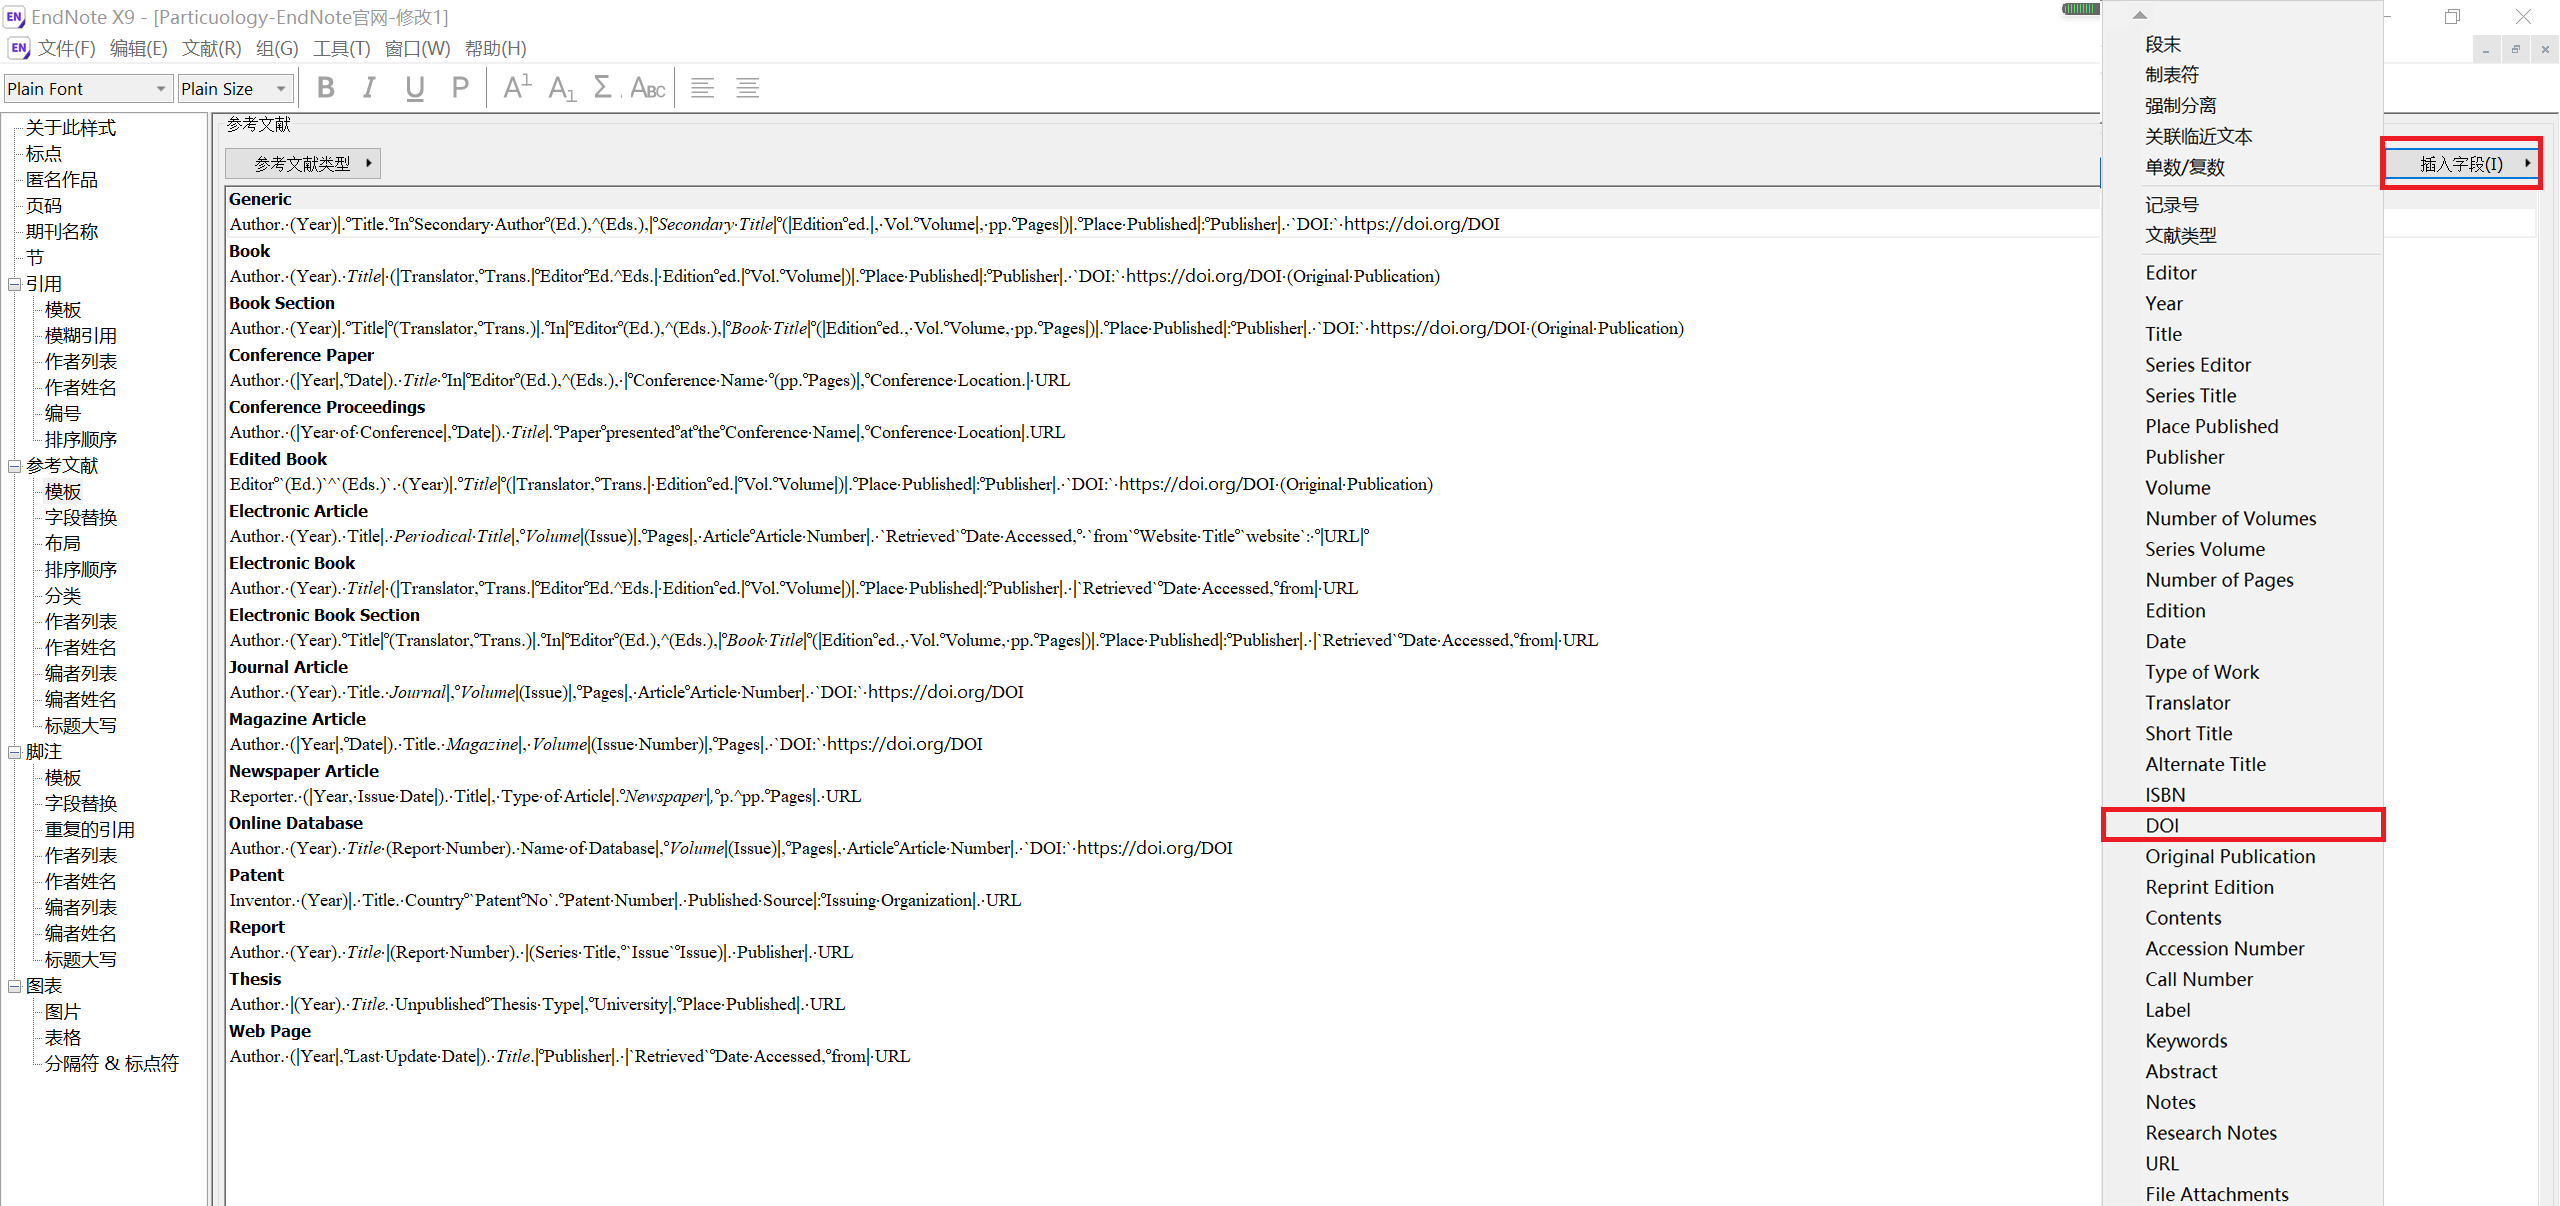Select Research Notes field entry

coord(2243,1132)
